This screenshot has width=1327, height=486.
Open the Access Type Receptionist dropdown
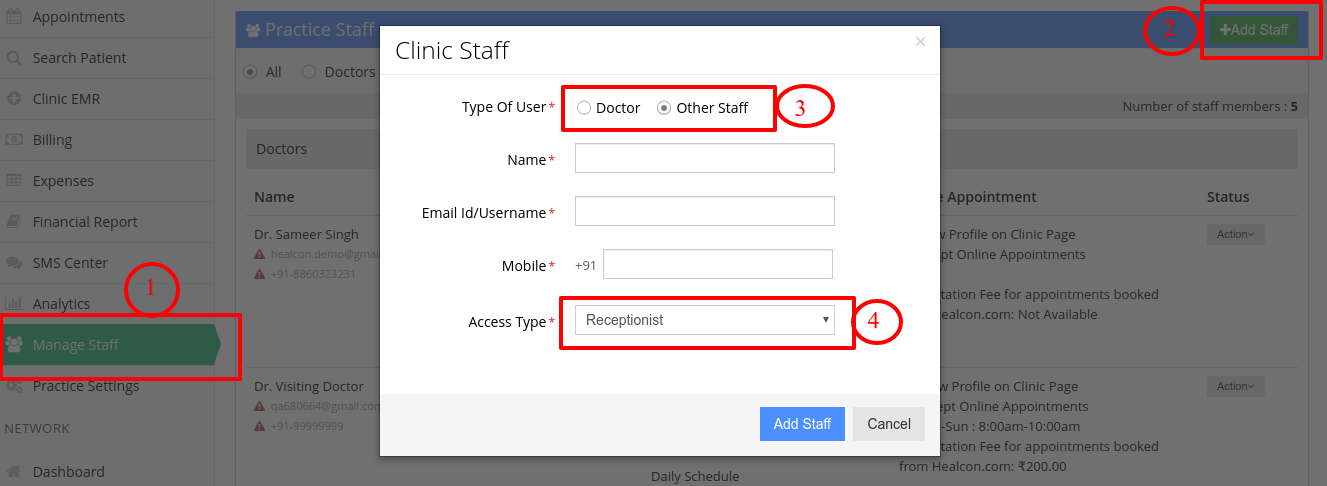(705, 320)
